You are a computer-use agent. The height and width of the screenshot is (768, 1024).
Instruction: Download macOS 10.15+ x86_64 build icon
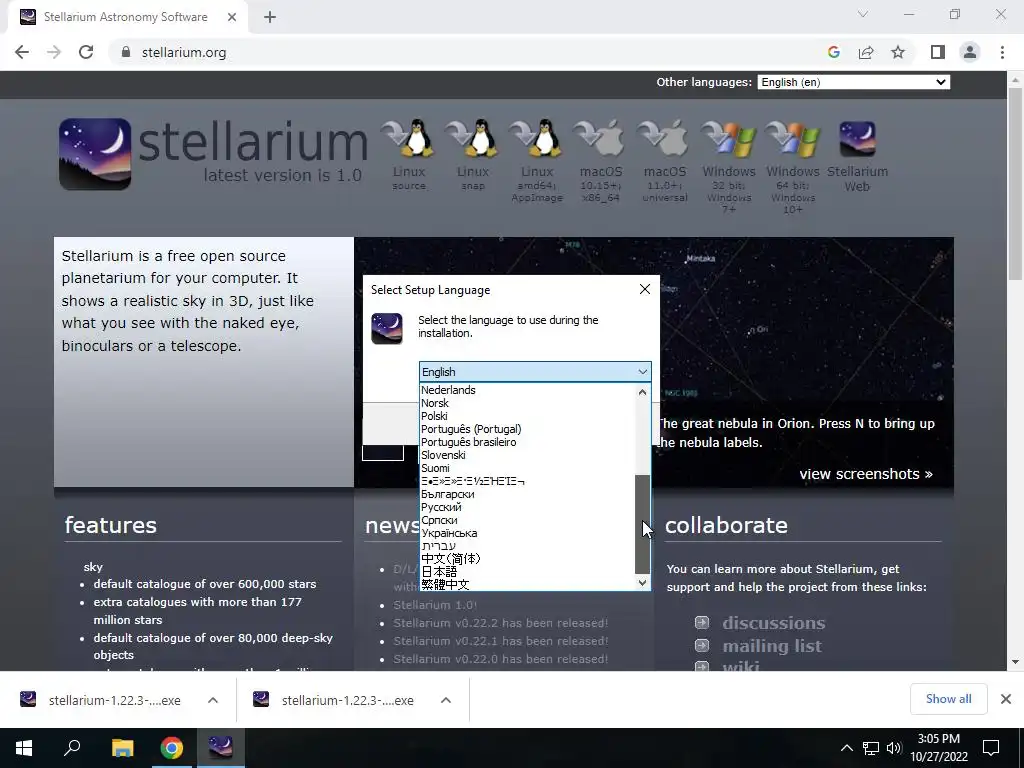click(x=601, y=138)
